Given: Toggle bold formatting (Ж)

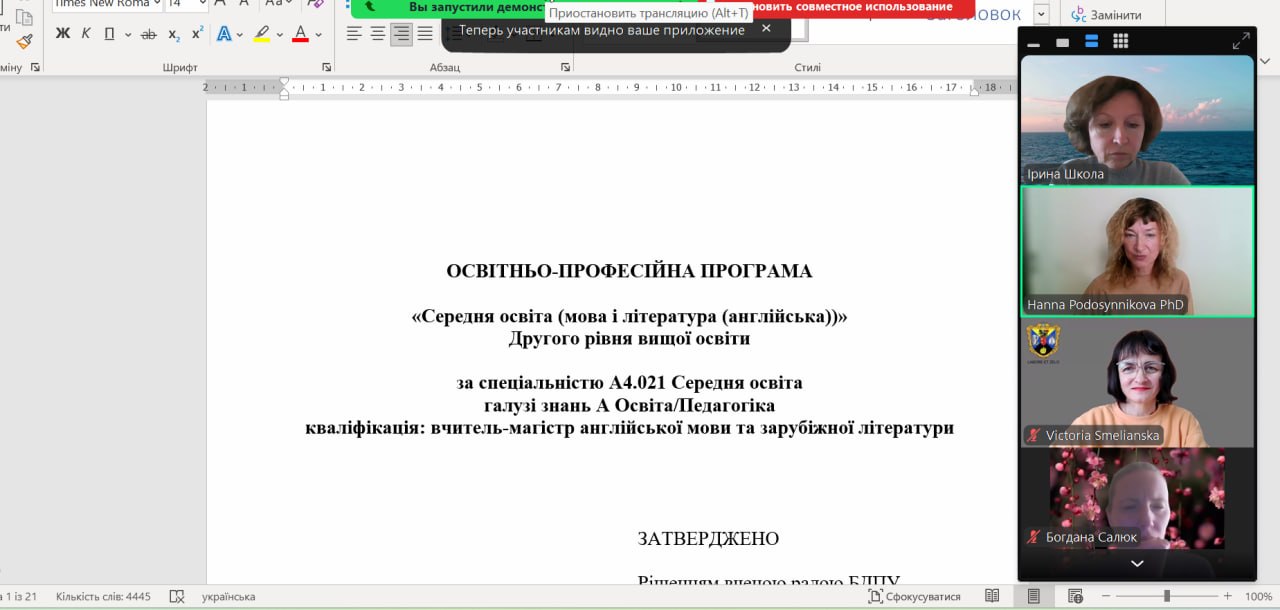Looking at the screenshot, I should tap(62, 34).
